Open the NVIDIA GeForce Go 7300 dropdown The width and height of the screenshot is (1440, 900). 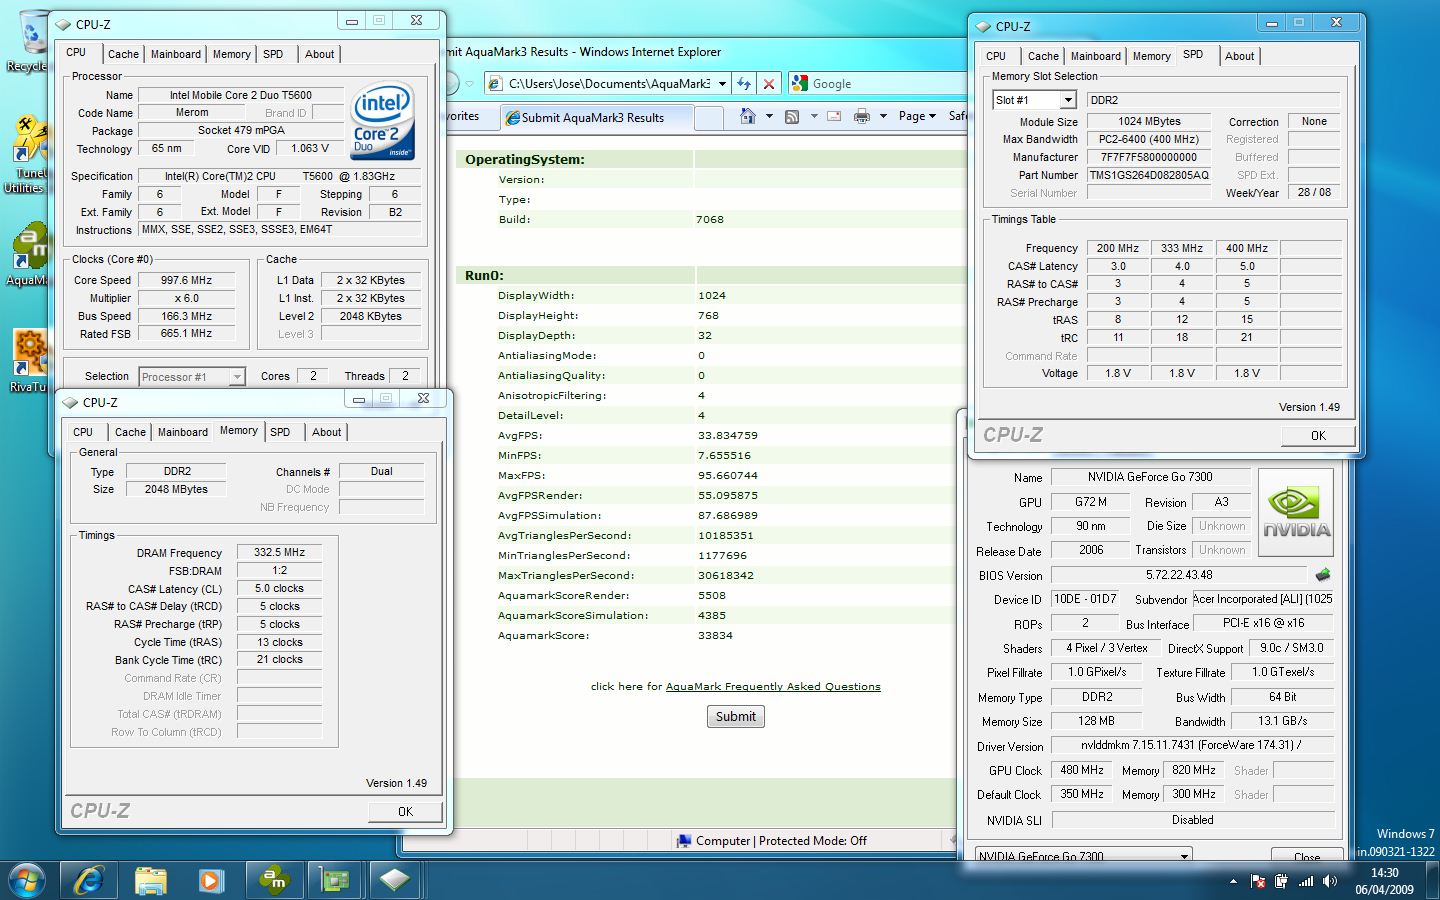(x=1184, y=856)
